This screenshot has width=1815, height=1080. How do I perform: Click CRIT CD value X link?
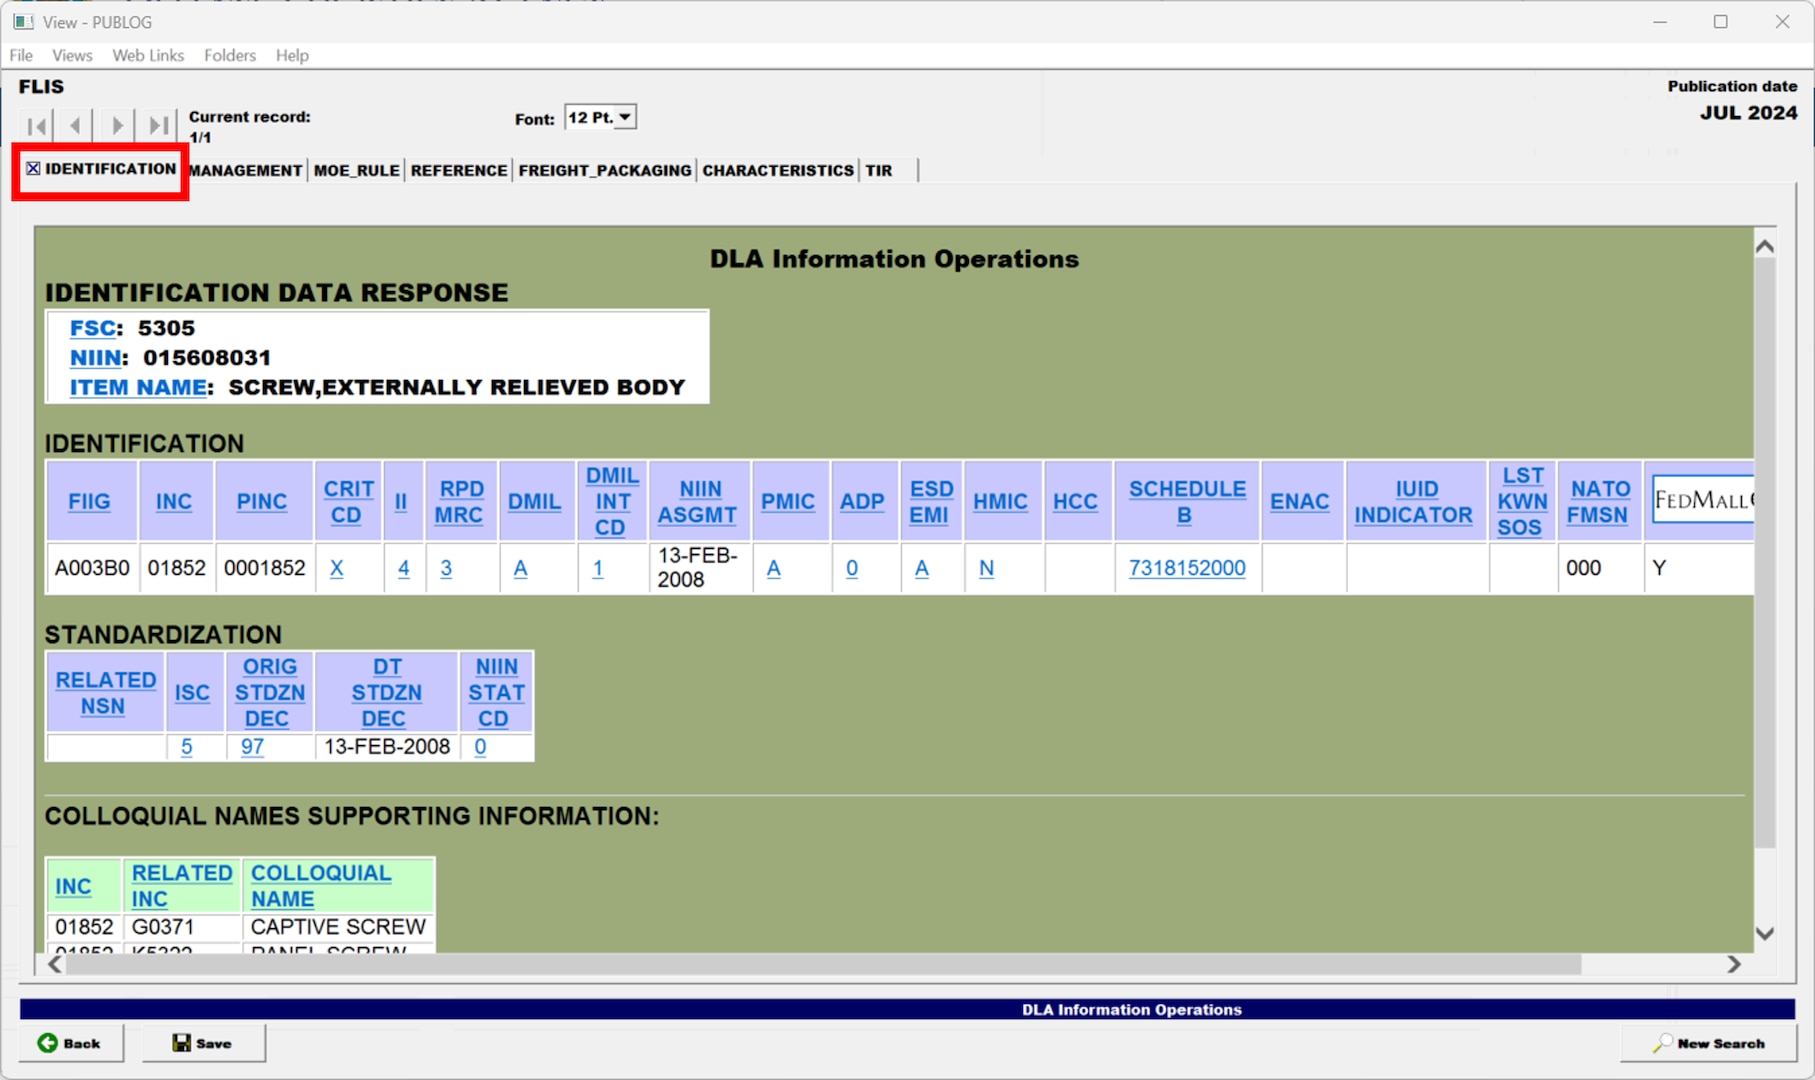click(x=337, y=568)
